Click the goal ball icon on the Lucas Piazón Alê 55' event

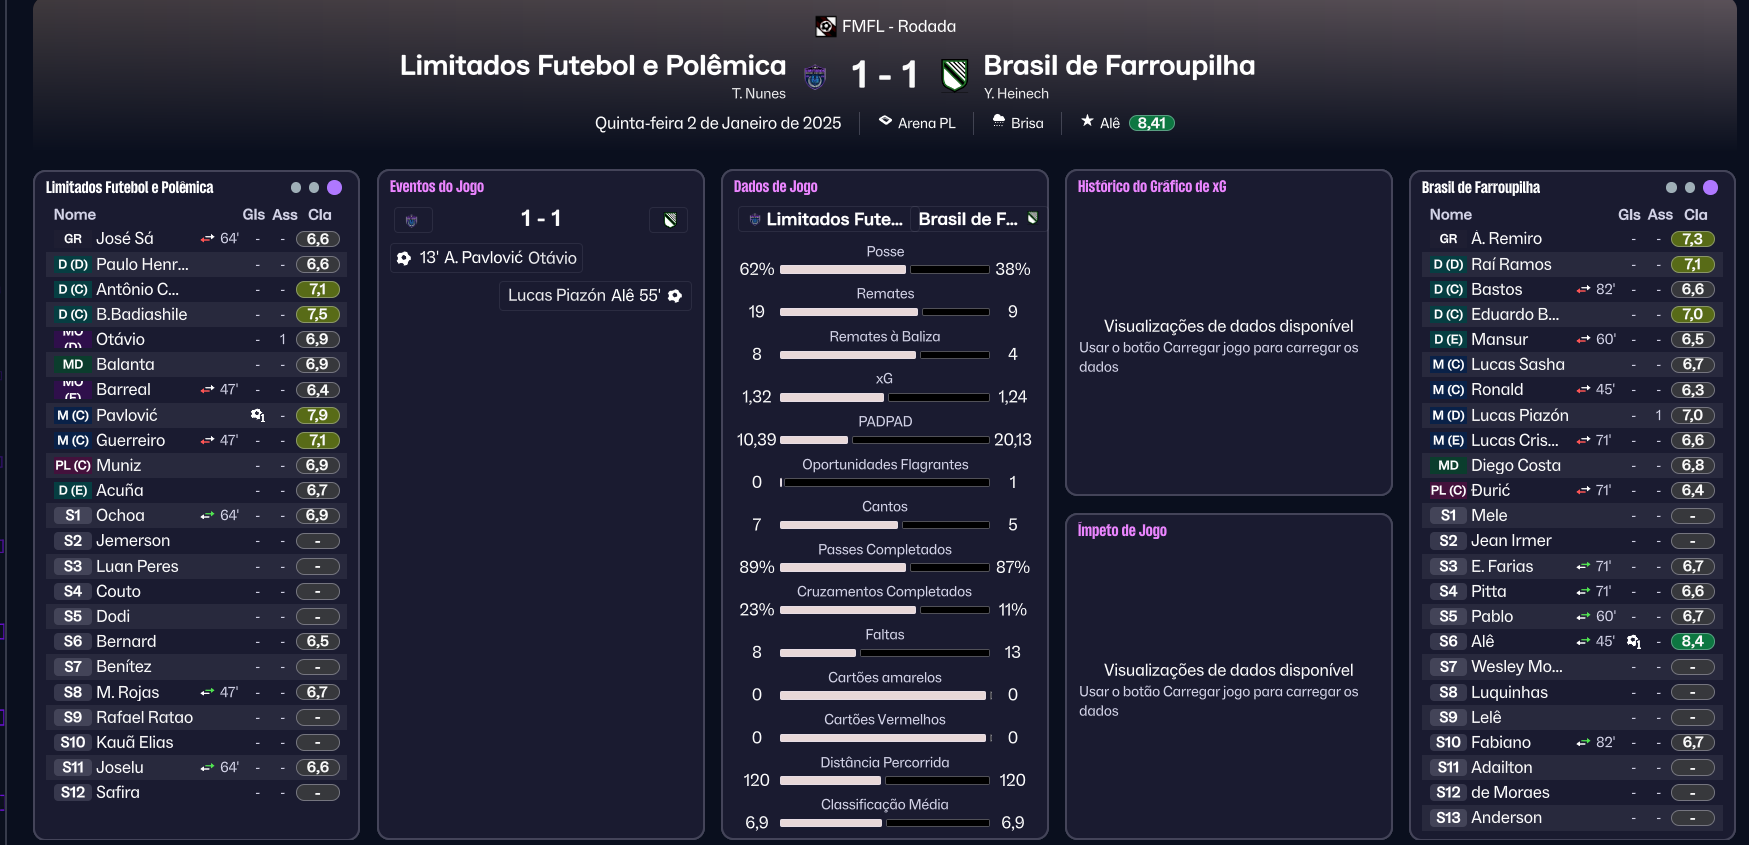pyautogui.click(x=674, y=295)
